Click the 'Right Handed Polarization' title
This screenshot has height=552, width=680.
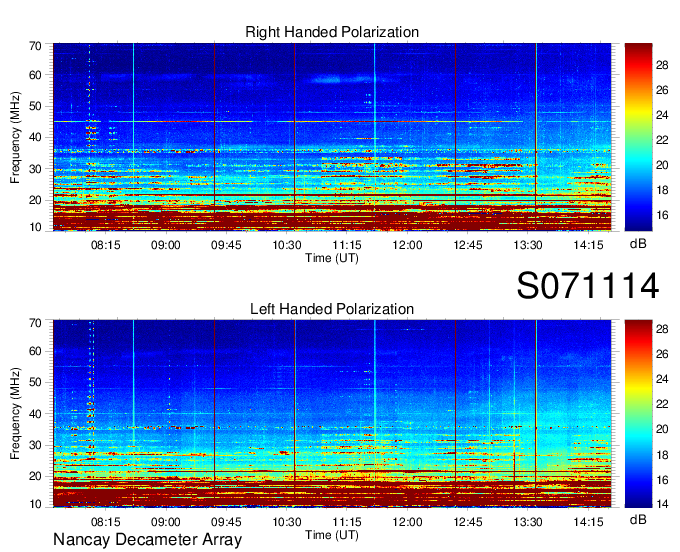point(332,32)
